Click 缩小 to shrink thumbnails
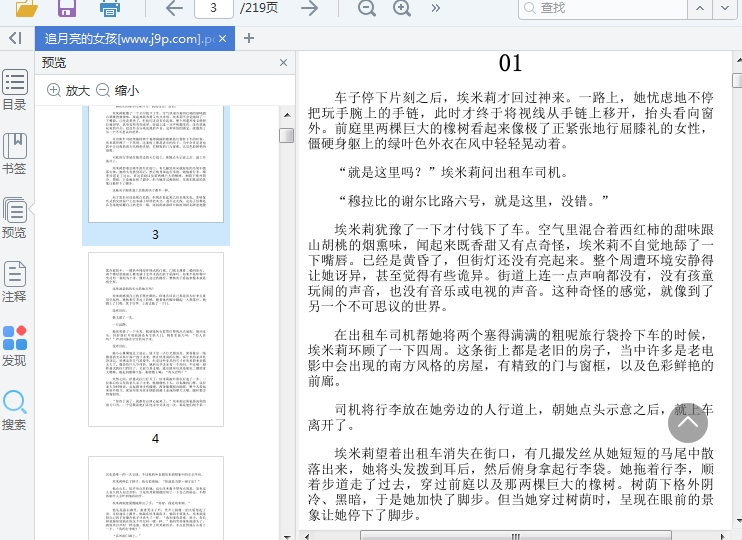This screenshot has height=540, width=742. pos(117,90)
